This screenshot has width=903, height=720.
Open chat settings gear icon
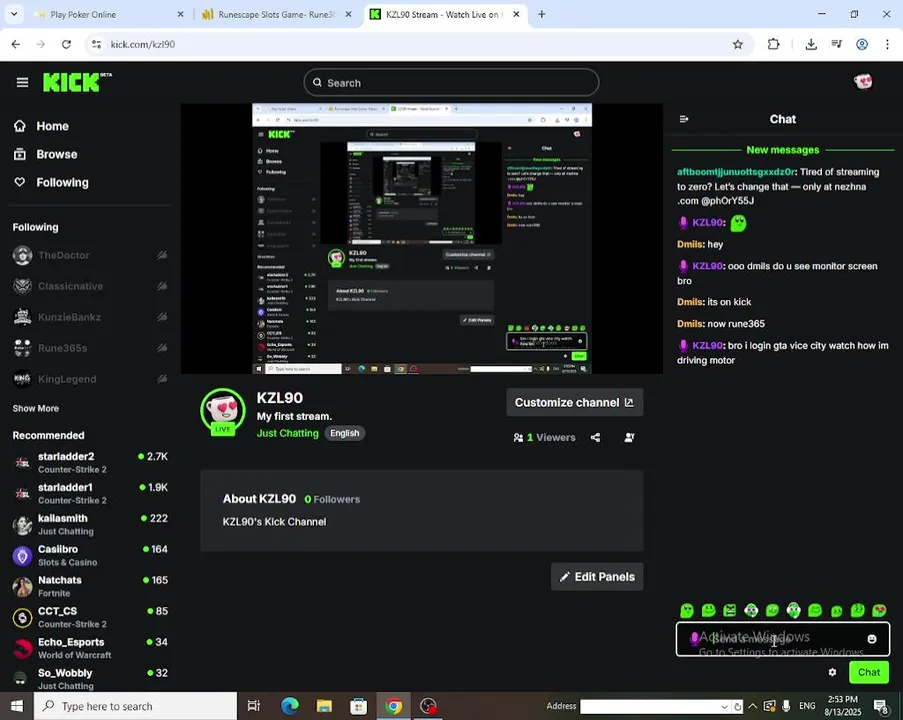tap(832, 672)
